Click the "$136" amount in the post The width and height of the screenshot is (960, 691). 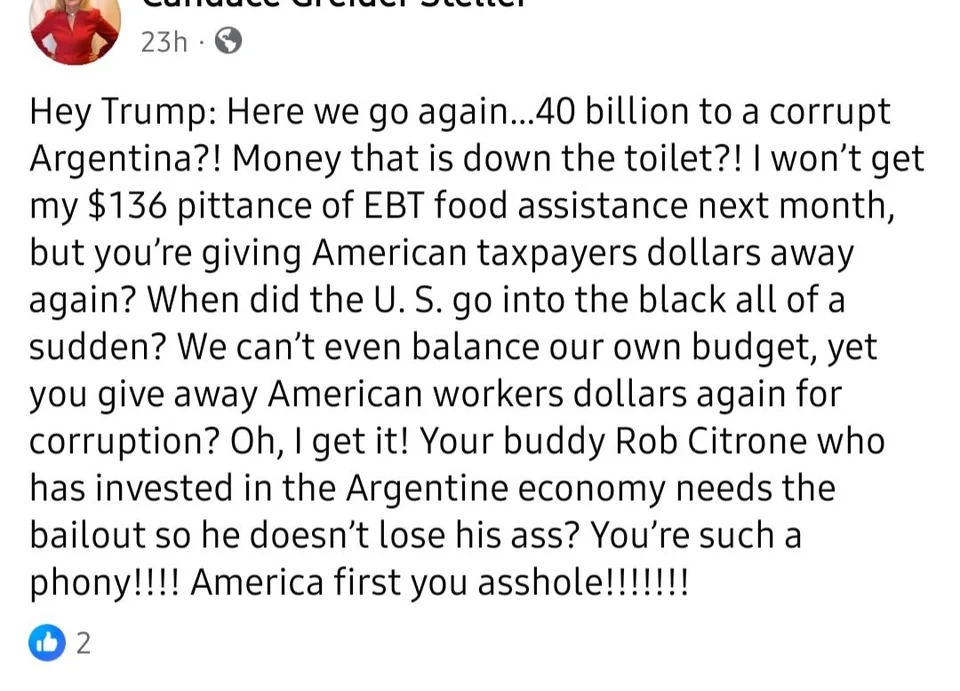point(127,205)
